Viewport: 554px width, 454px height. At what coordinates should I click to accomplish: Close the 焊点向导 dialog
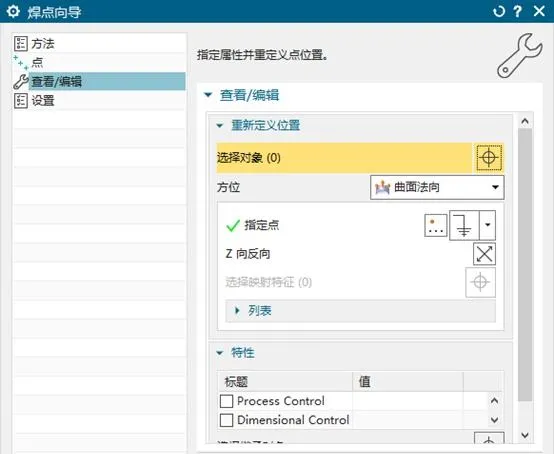[539, 11]
